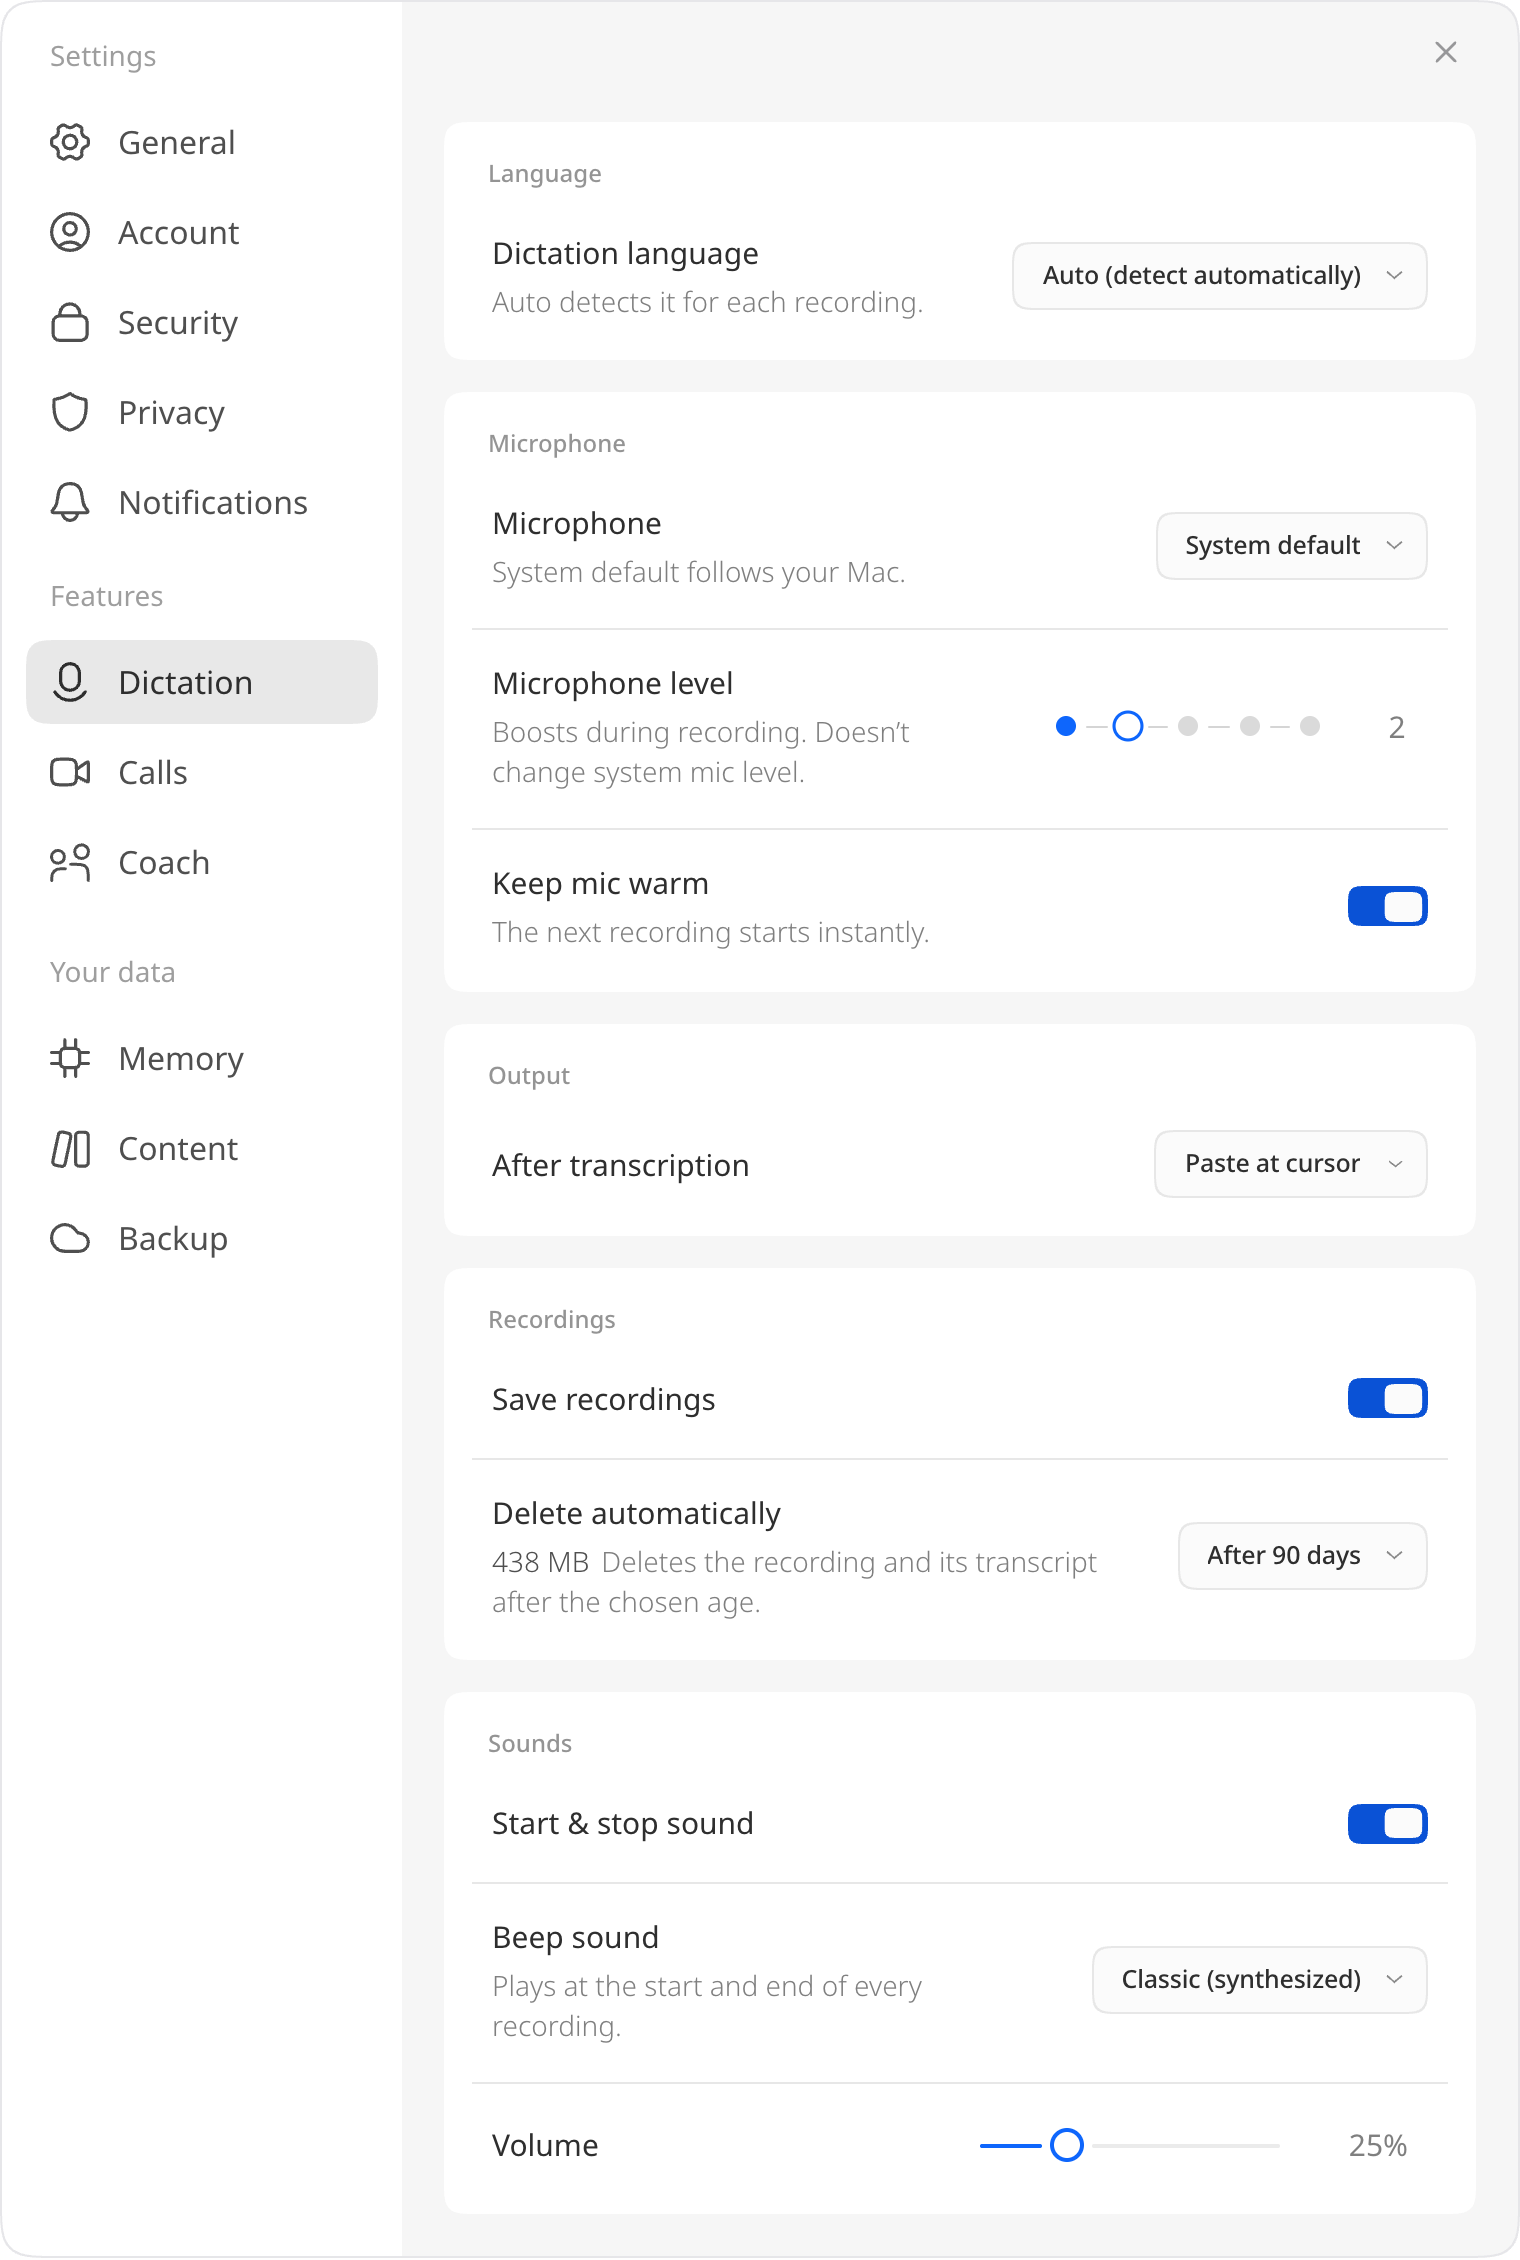Viewport: 1520px width, 2260px height.
Task: Click the Volume slider handle
Action: (1067, 2145)
